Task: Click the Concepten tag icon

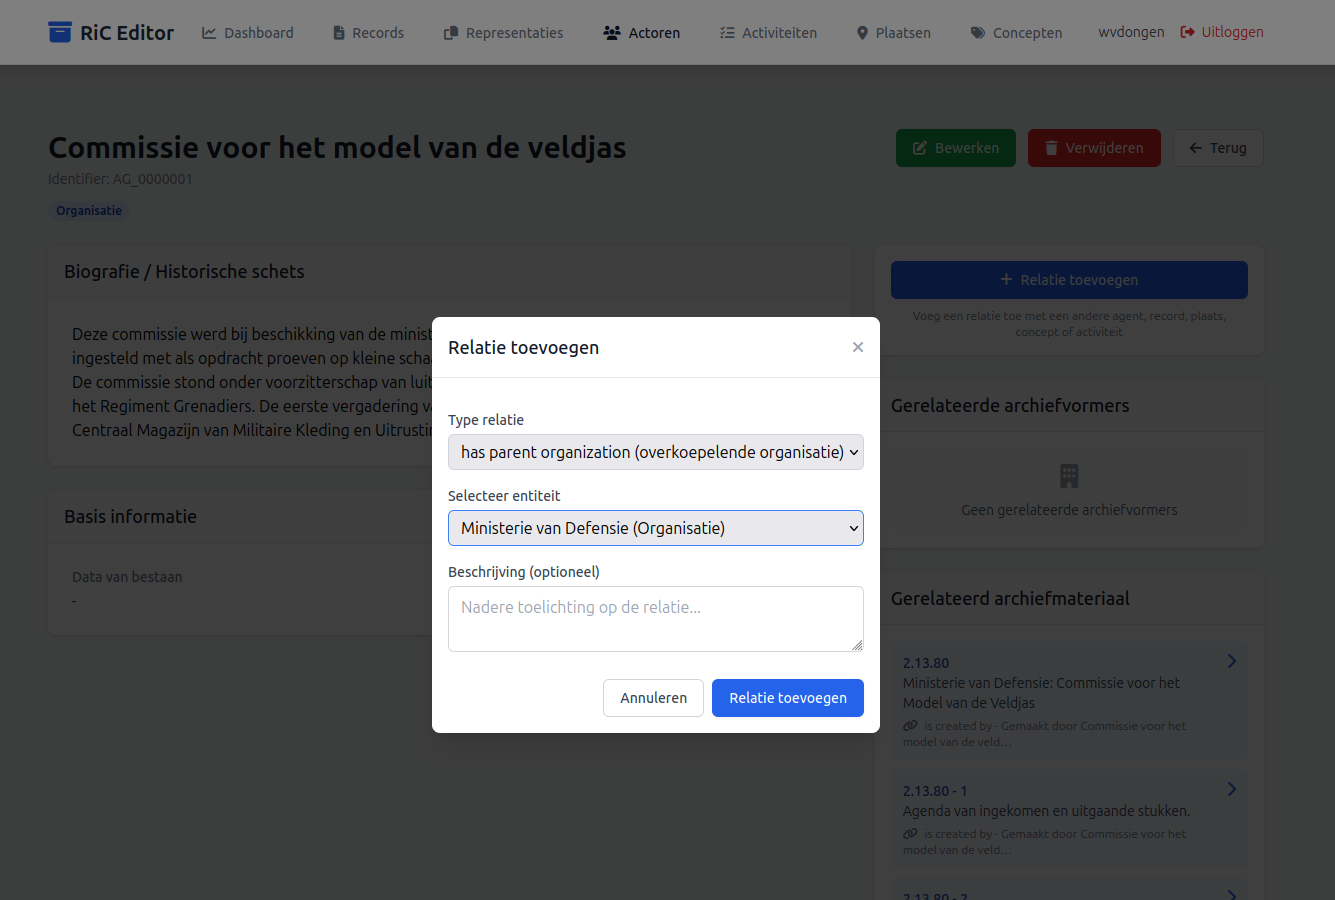Action: (x=978, y=33)
